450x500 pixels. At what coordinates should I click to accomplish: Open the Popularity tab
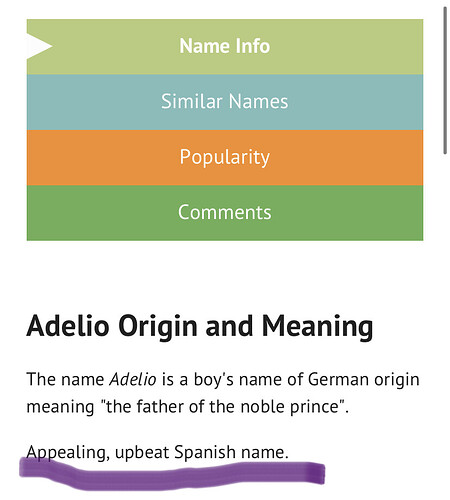[x=225, y=157]
